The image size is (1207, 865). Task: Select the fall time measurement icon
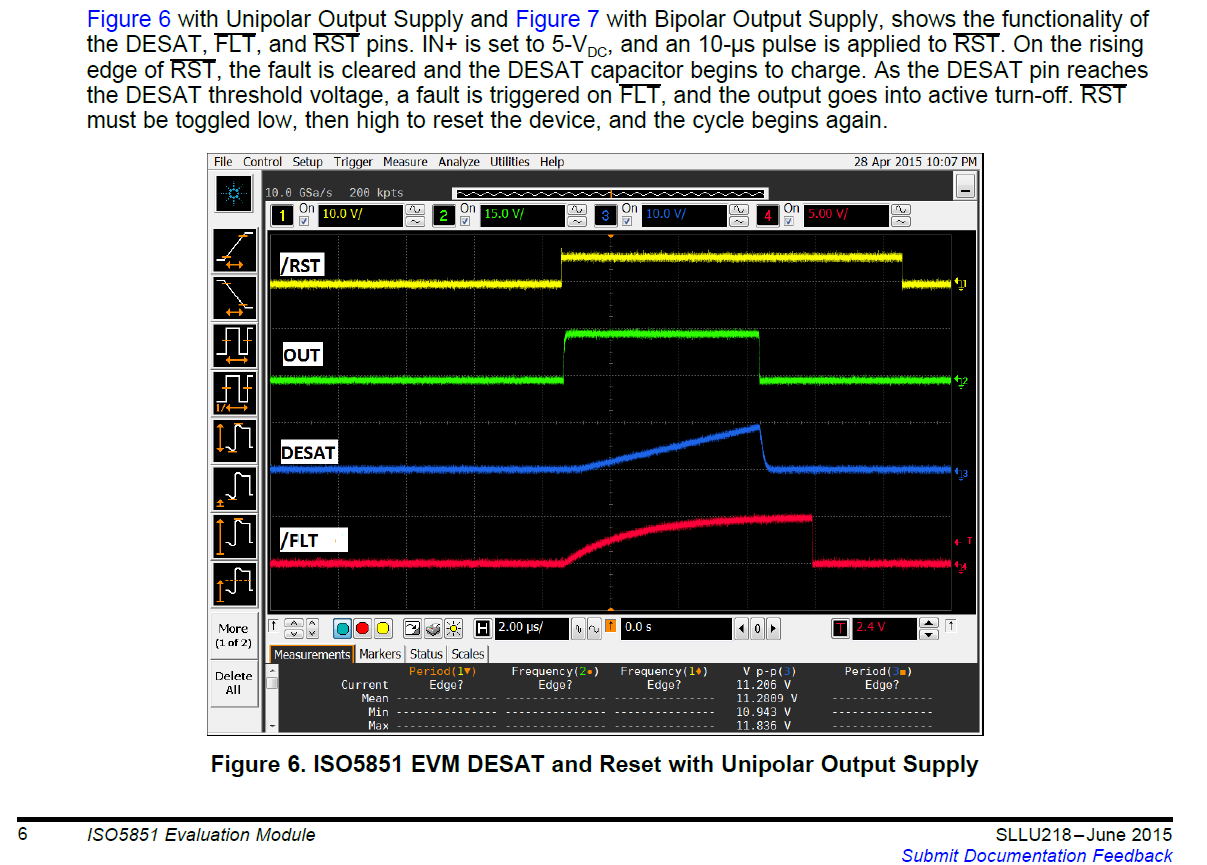click(x=234, y=297)
